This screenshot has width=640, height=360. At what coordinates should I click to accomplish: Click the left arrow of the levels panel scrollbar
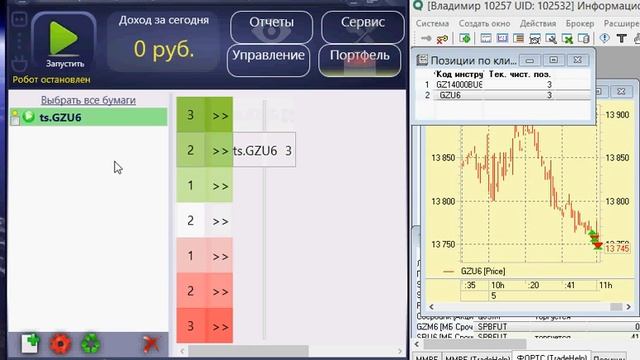coord(182,351)
